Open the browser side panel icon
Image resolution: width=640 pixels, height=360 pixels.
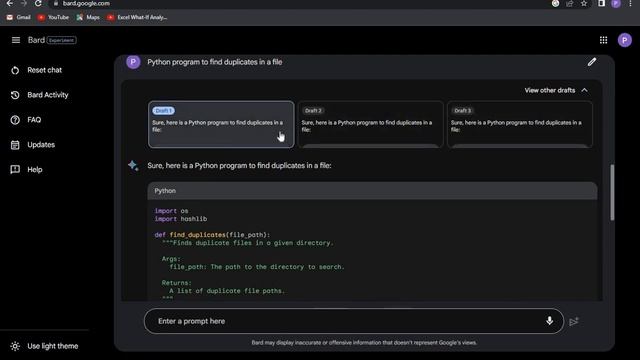[x=601, y=3]
